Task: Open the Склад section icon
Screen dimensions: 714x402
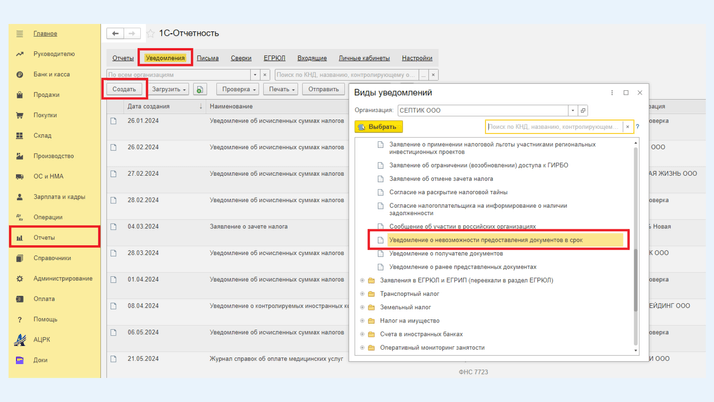Action: (20, 136)
